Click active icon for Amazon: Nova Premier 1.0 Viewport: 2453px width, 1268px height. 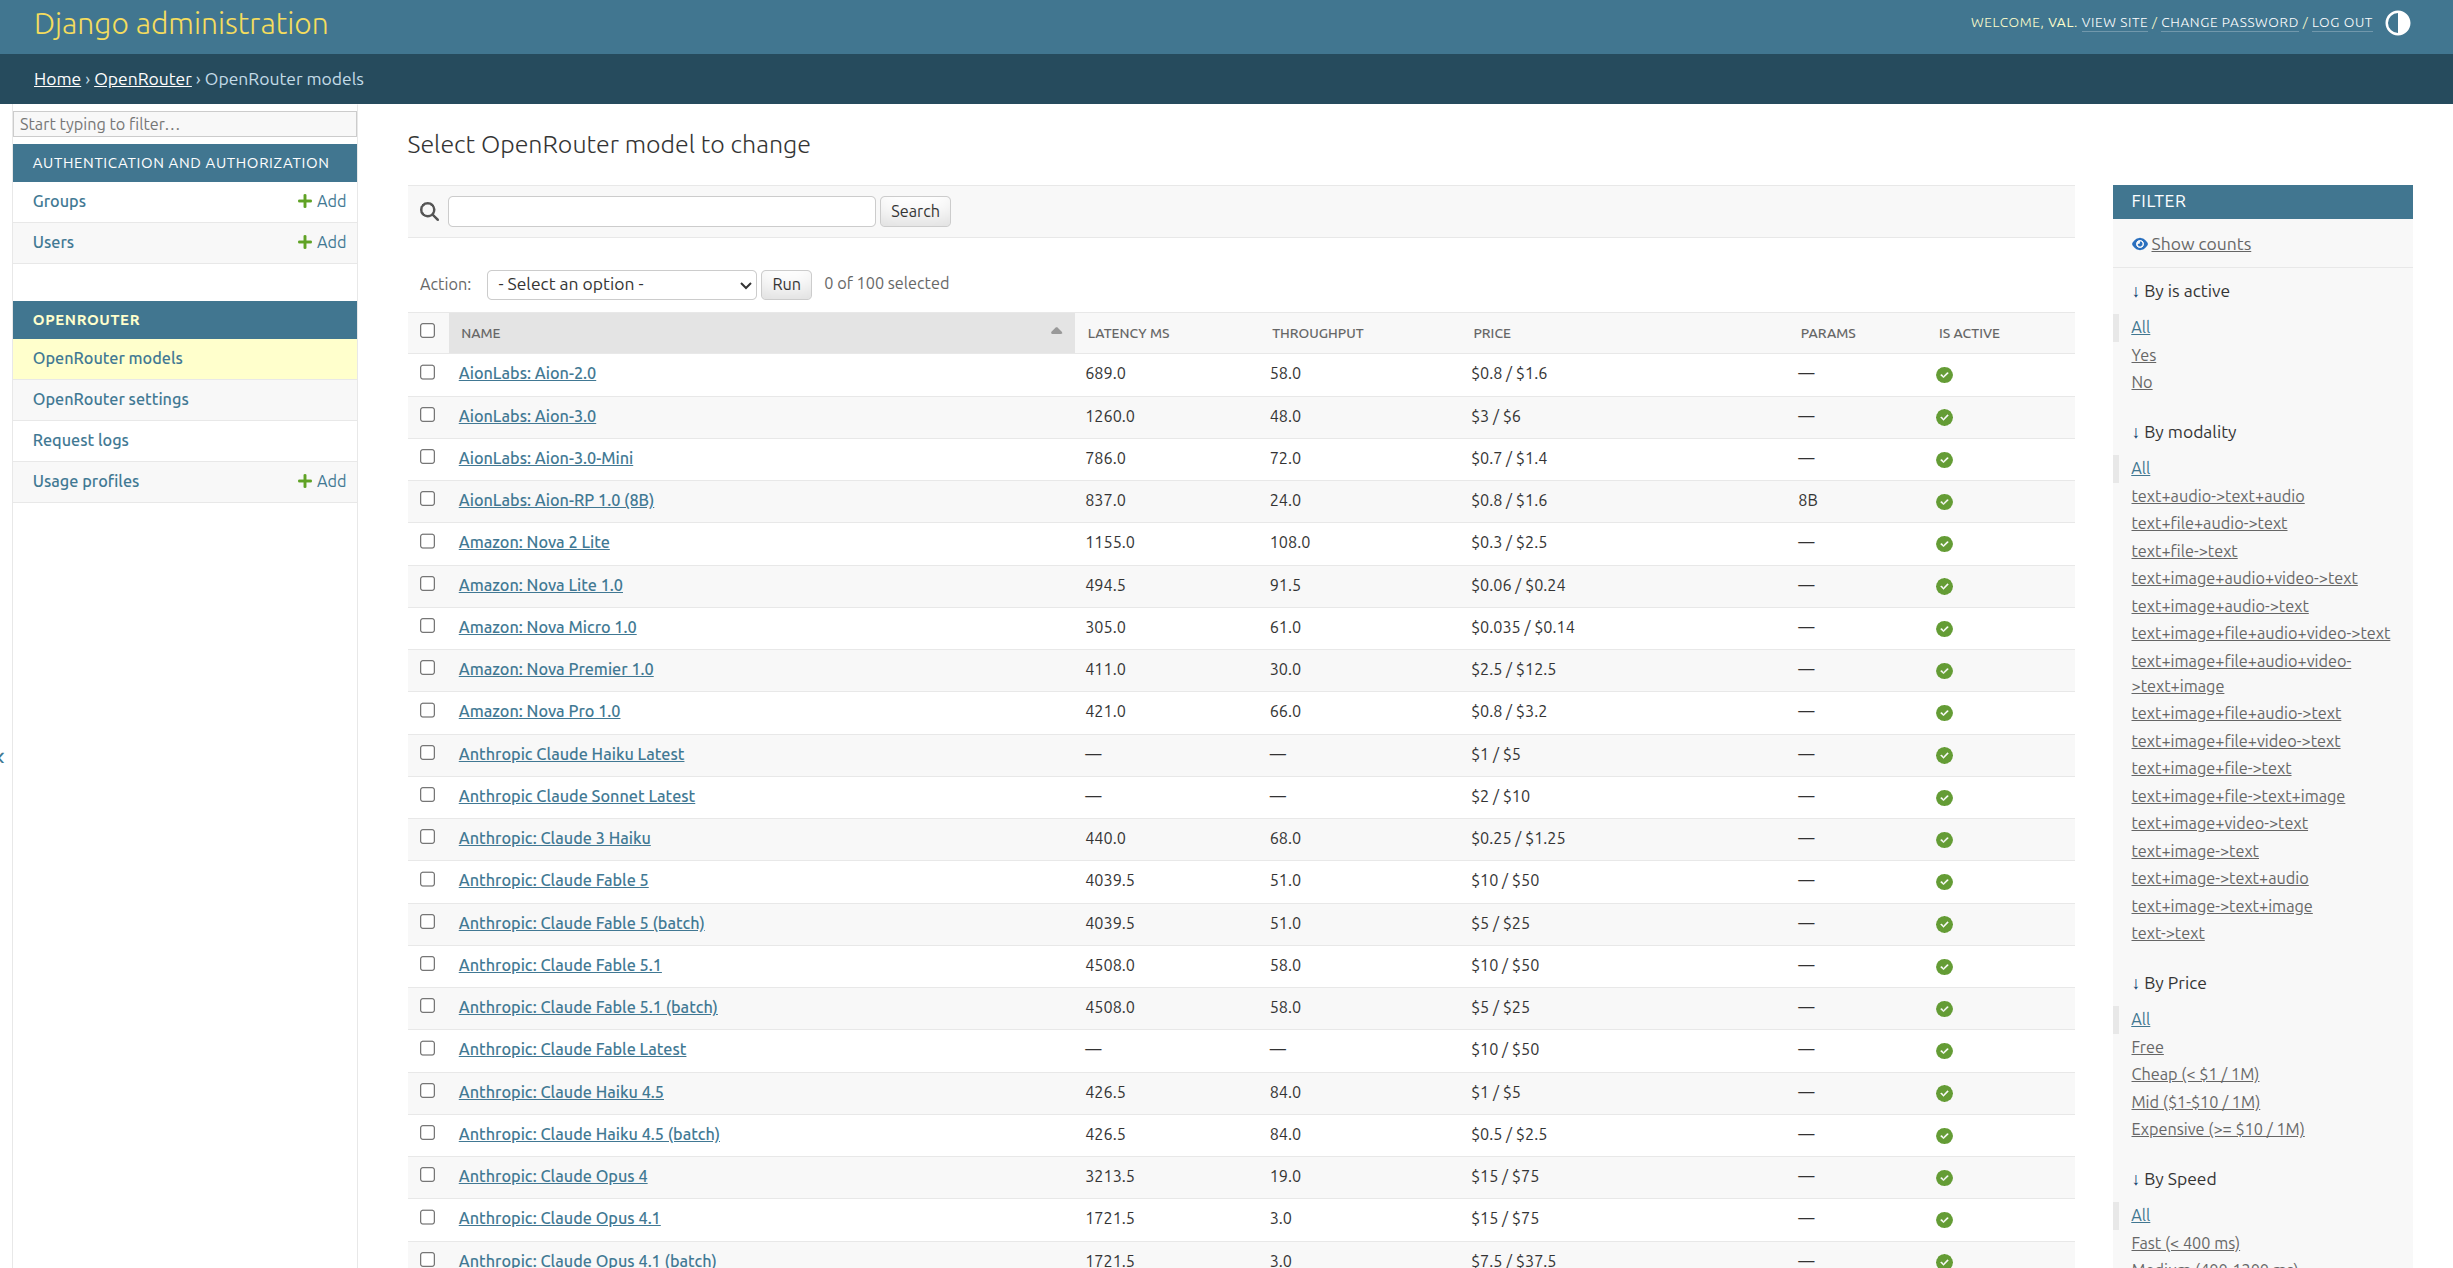point(1944,671)
